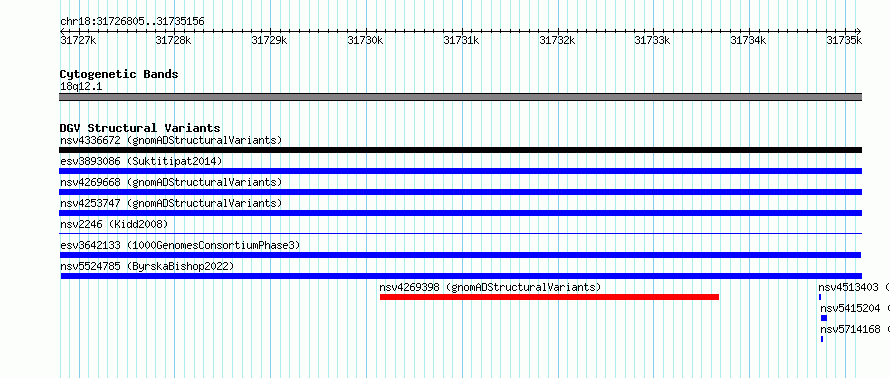The width and height of the screenshot is (890, 378).
Task: Click the chr18:31726805..31735156 coordinate text
Action: coord(132,22)
